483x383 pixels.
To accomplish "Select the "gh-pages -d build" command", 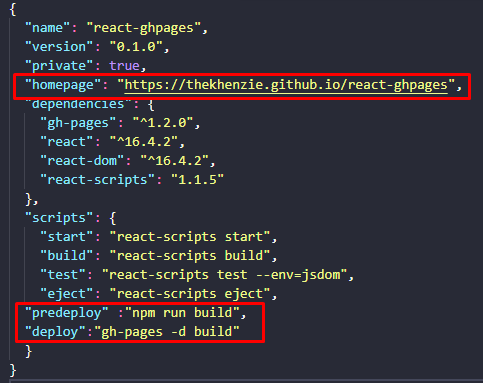I will point(167,332).
